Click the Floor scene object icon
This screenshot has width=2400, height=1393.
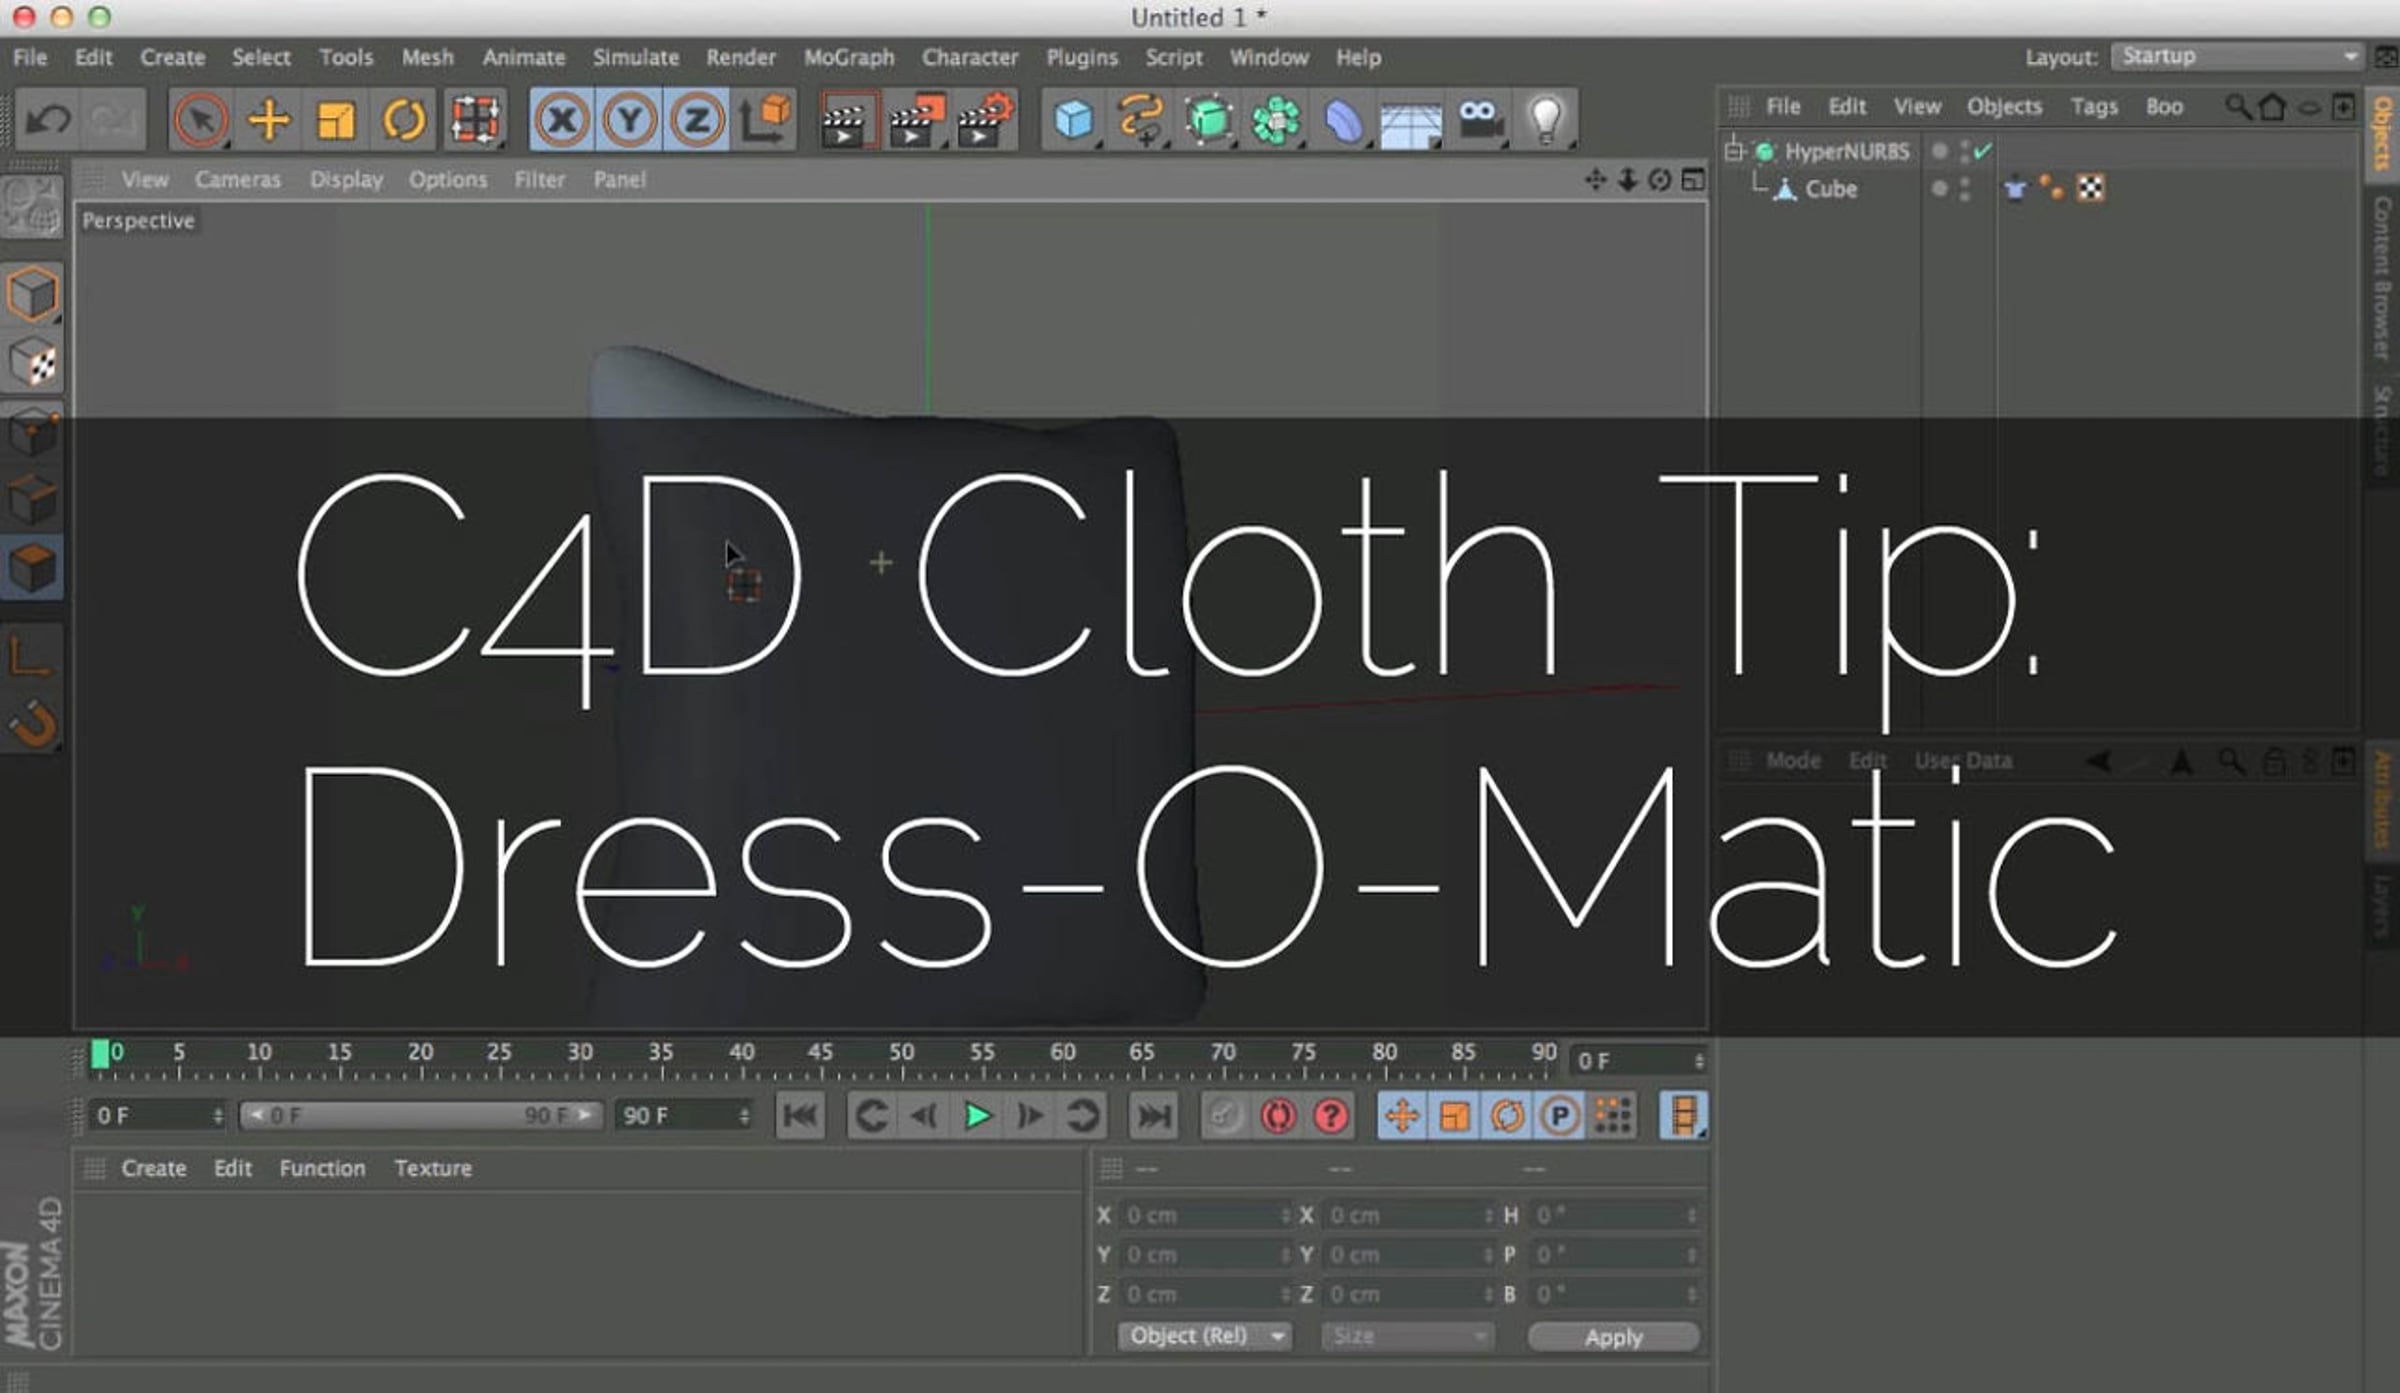(1411, 122)
